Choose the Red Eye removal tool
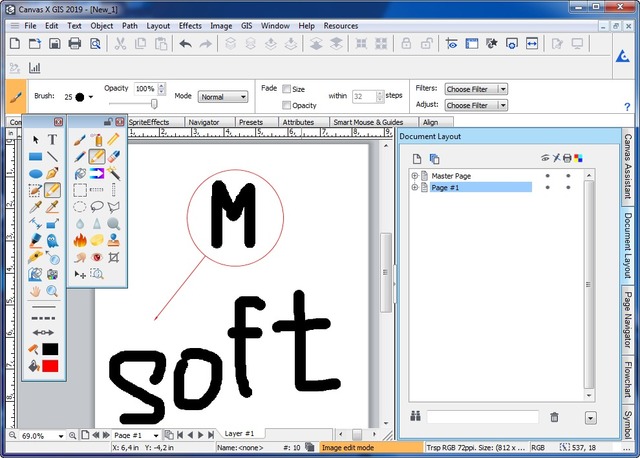This screenshot has width=640, height=458. pos(97,256)
